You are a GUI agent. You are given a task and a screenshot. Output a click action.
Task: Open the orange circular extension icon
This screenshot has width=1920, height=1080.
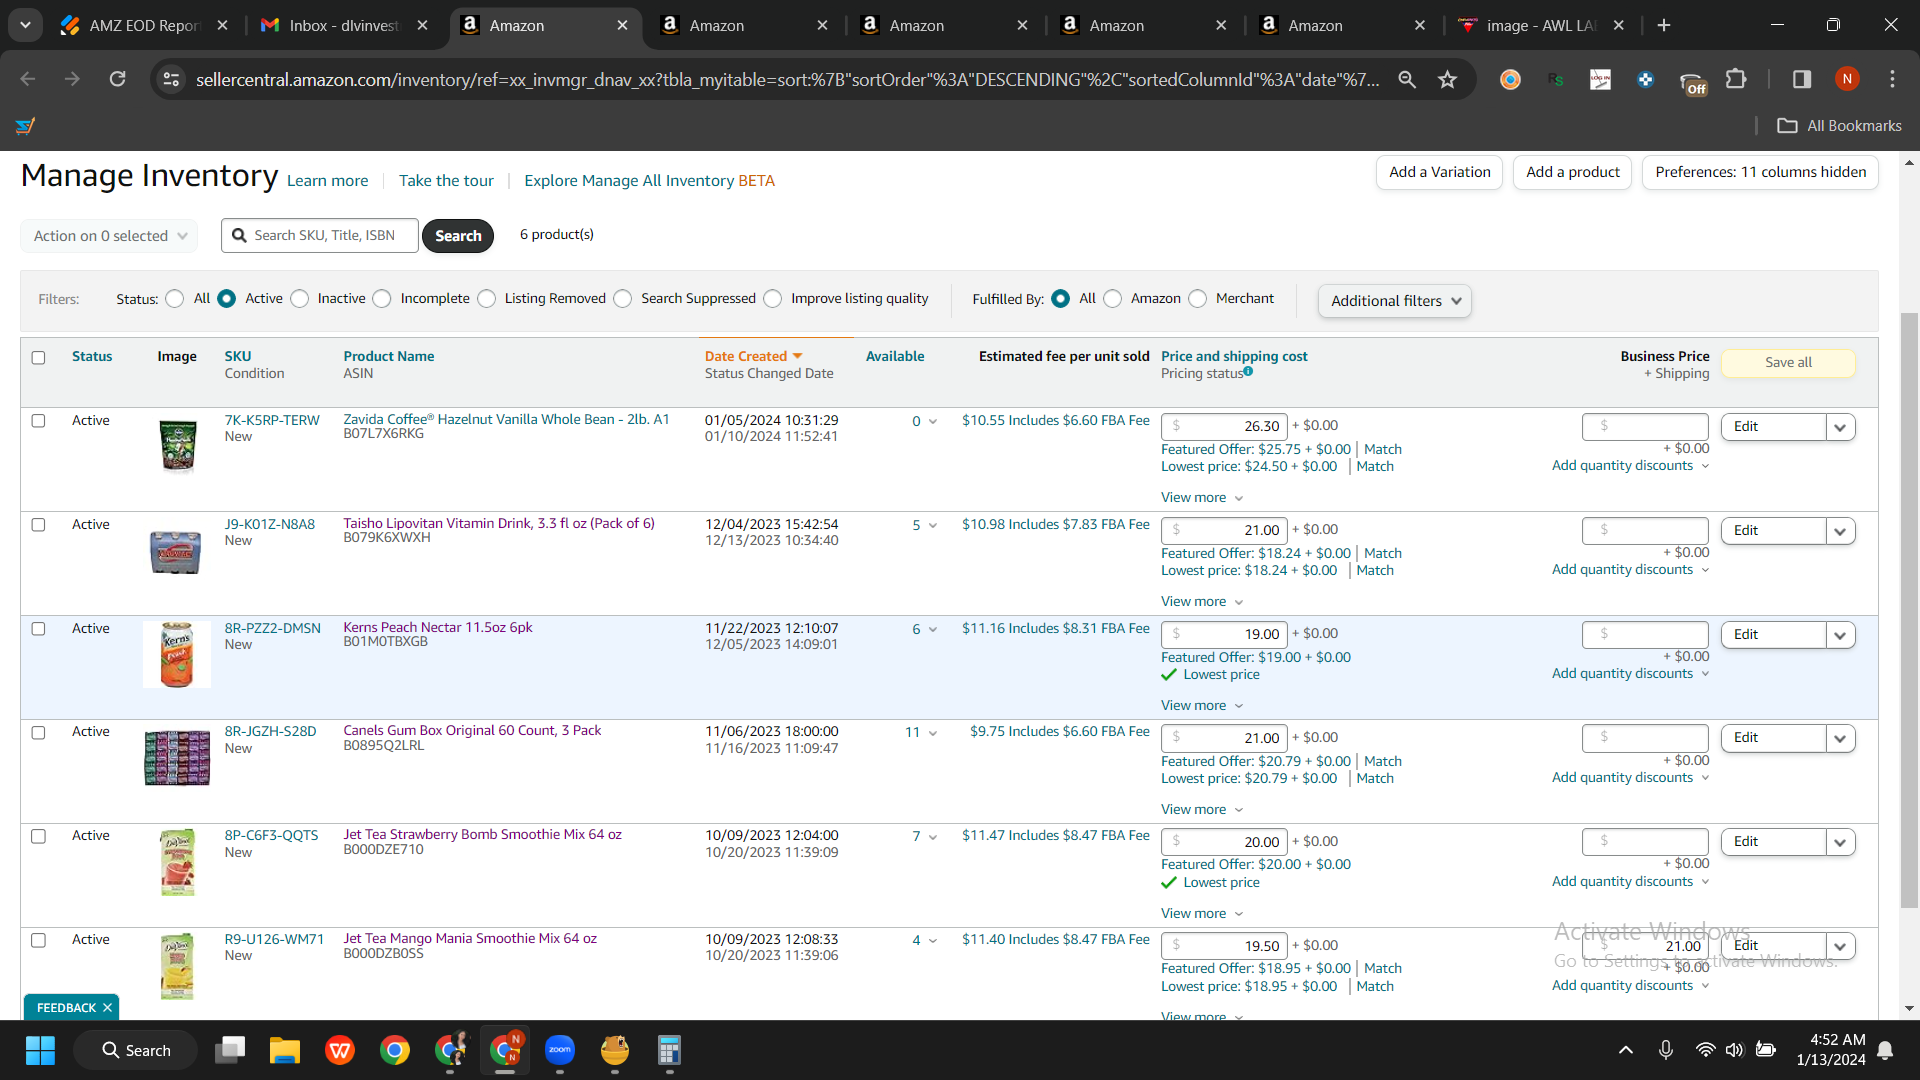tap(1510, 79)
